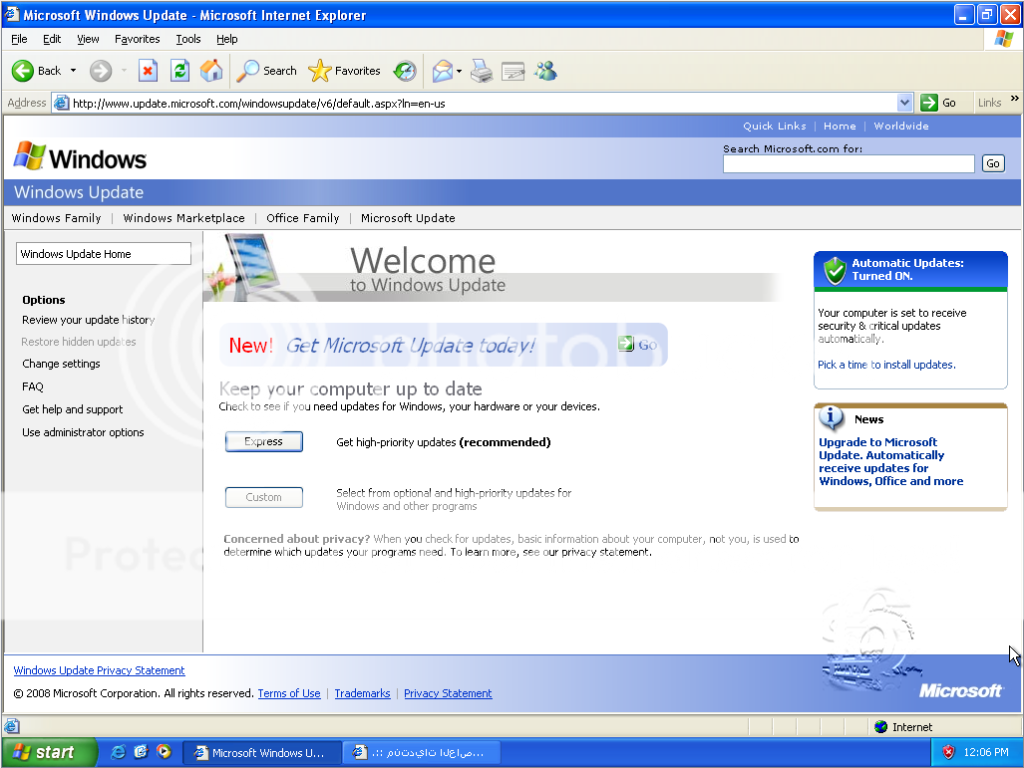Click the green arrow Go in Microsoft Update banner
The height and width of the screenshot is (768, 1024).
[626, 344]
